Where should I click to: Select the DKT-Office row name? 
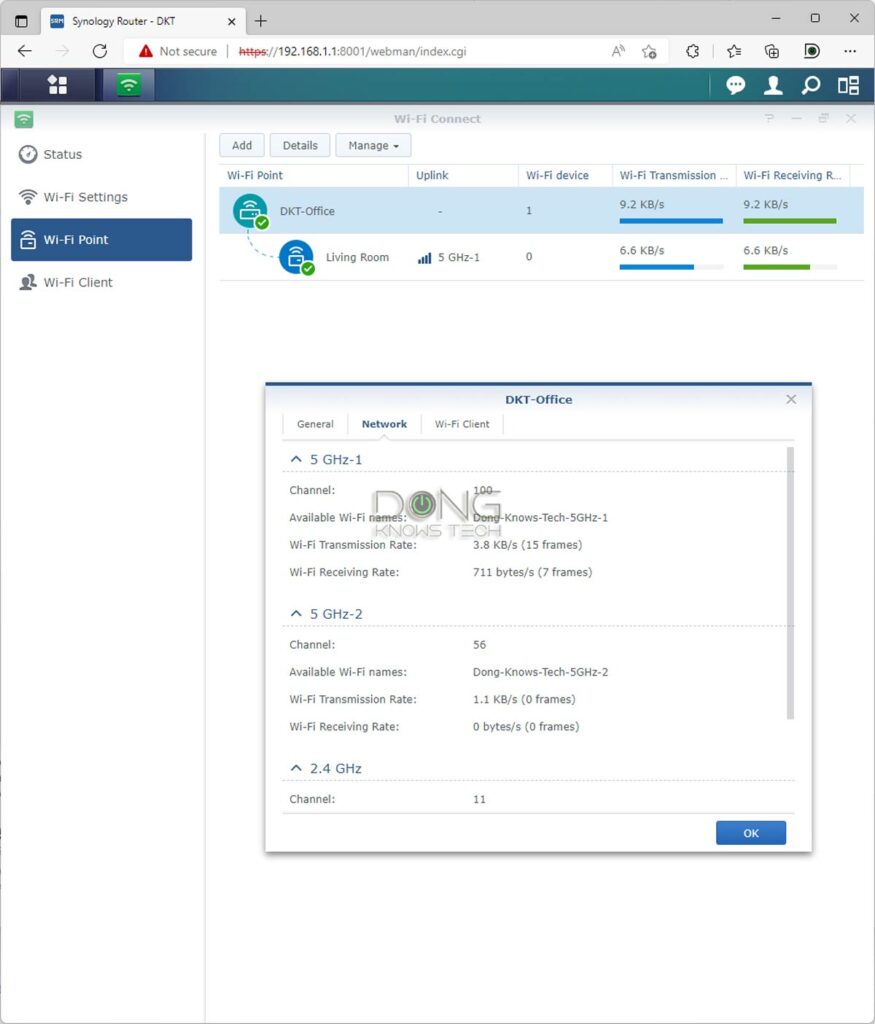tap(307, 211)
